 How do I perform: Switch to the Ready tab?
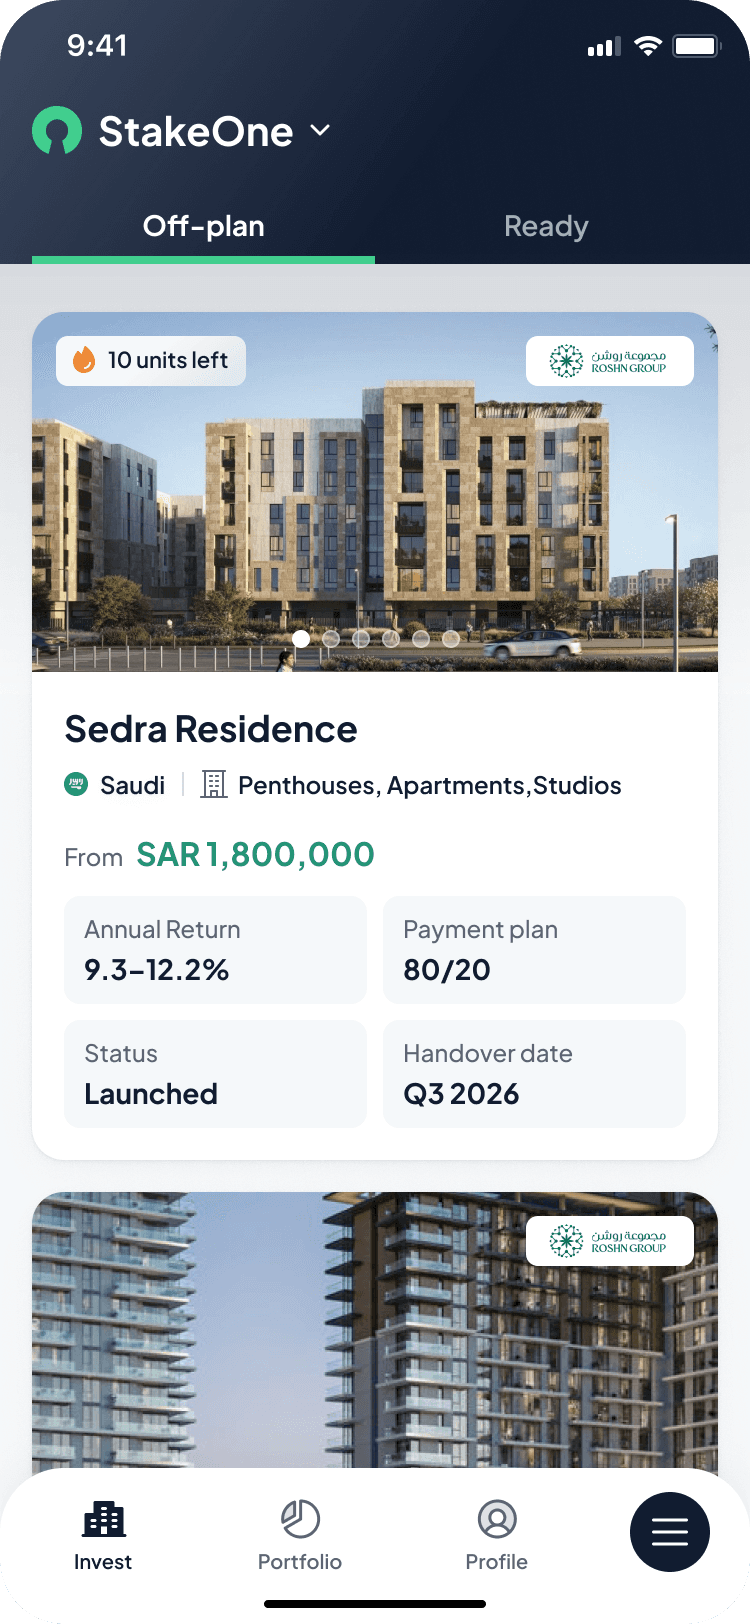click(x=546, y=227)
